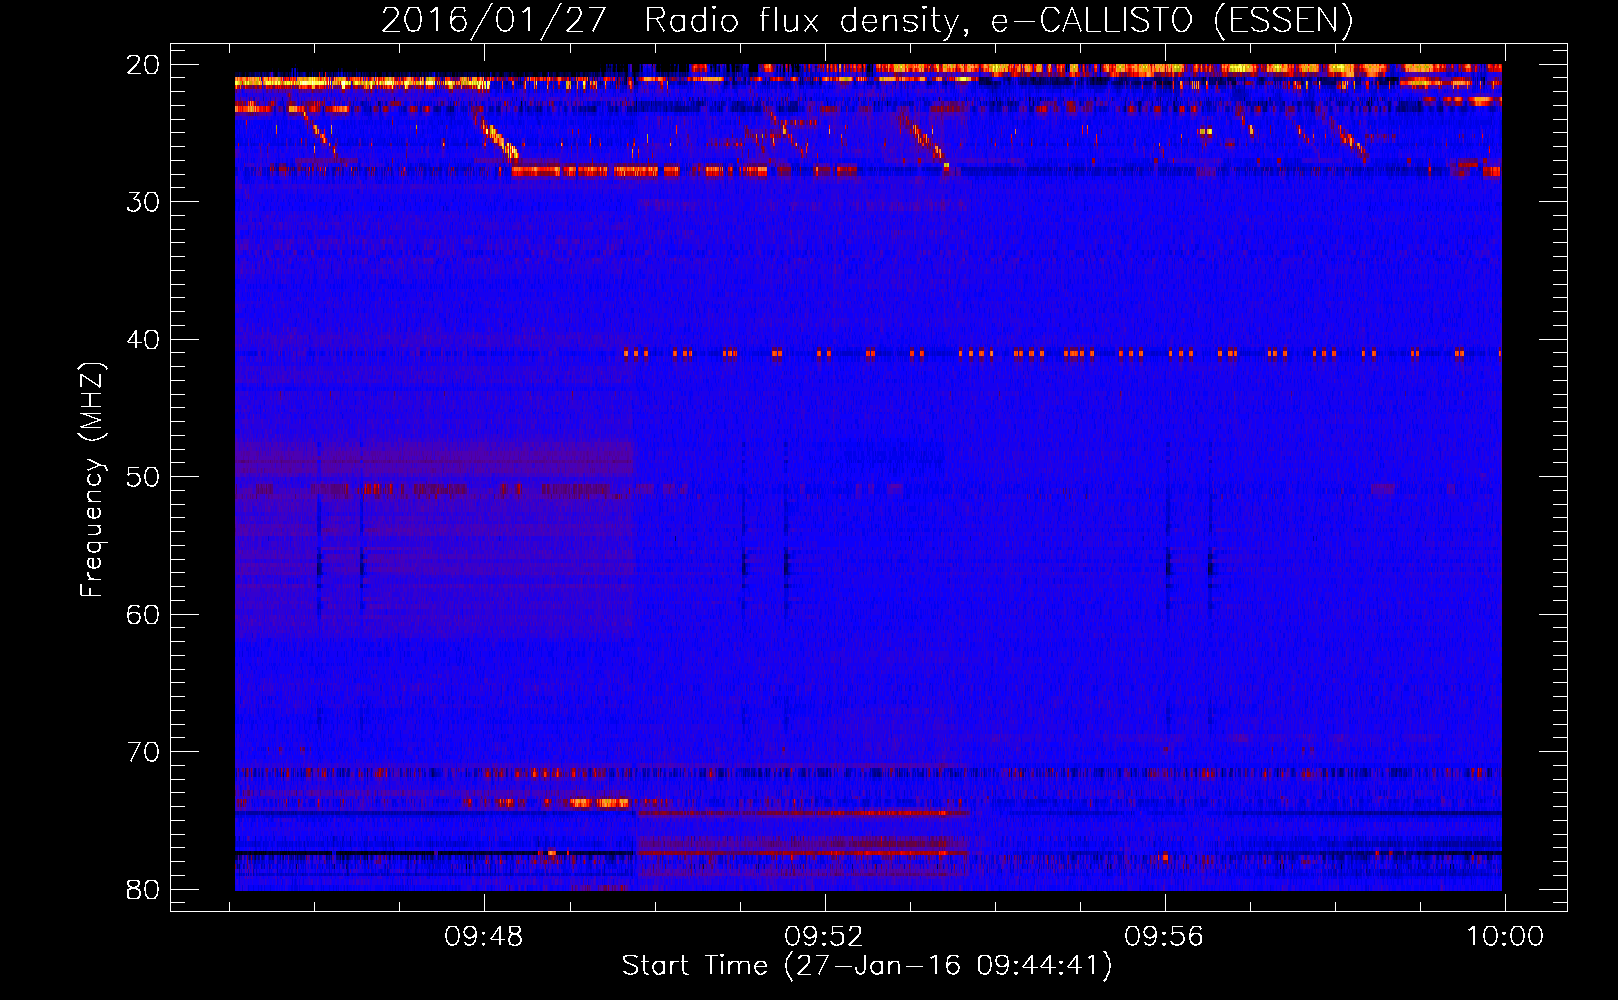
Task: Click the plot title "Radio flux density, e-CALLISTO (ESSEN)"
Action: (999, 21)
